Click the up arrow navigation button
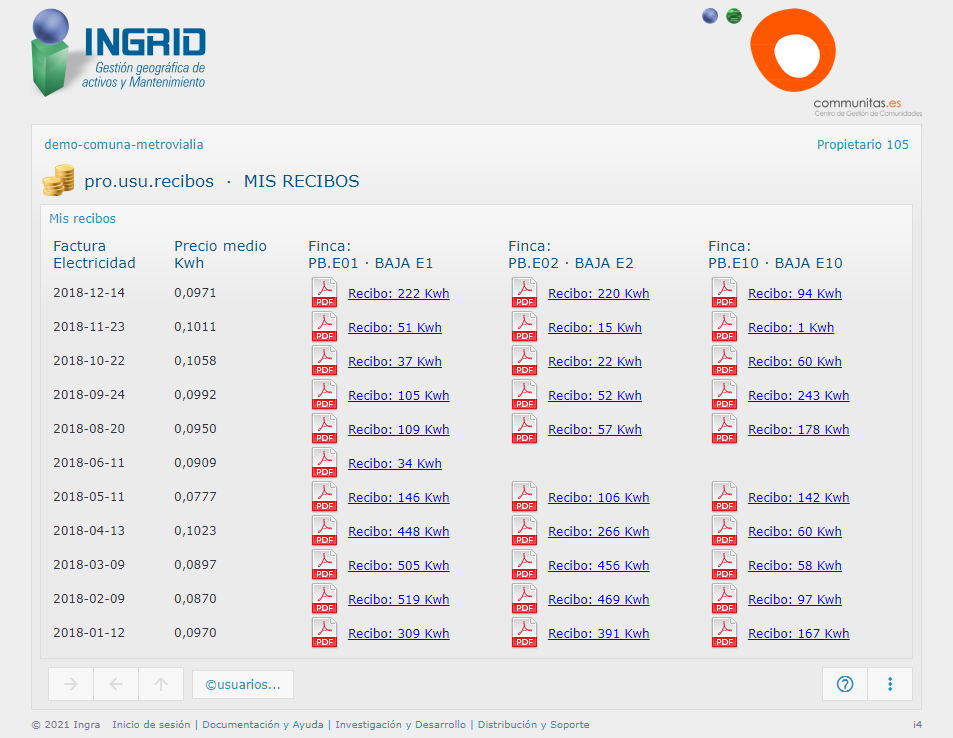This screenshot has height=738, width=953. tap(161, 685)
